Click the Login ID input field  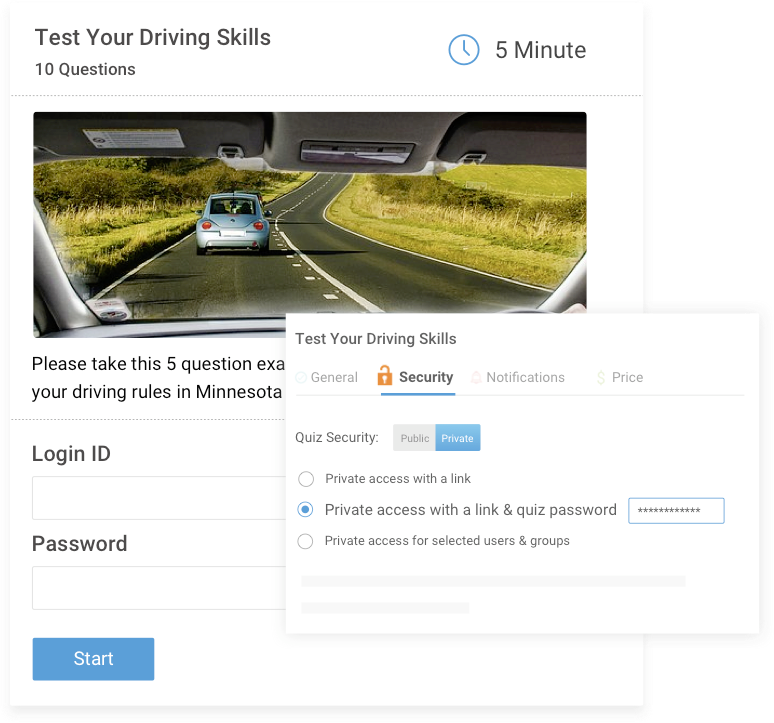159,498
